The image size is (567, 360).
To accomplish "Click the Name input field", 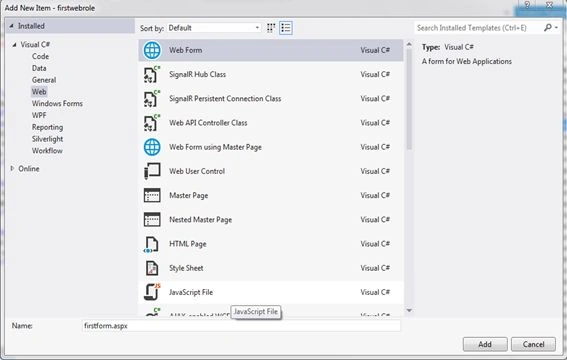I will (241, 326).
